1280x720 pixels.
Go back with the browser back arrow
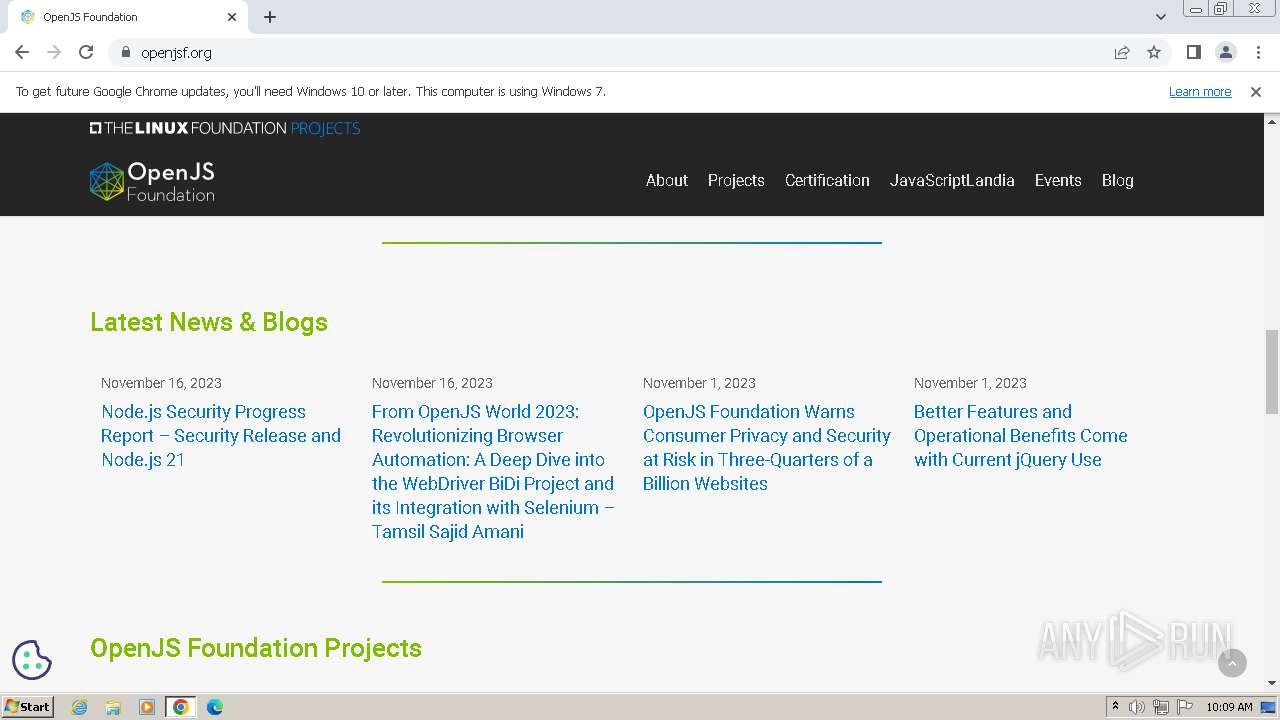point(22,52)
